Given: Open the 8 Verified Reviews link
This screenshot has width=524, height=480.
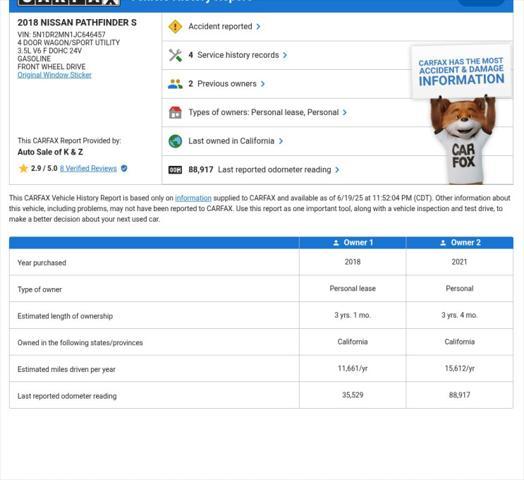Looking at the screenshot, I should pos(88,168).
